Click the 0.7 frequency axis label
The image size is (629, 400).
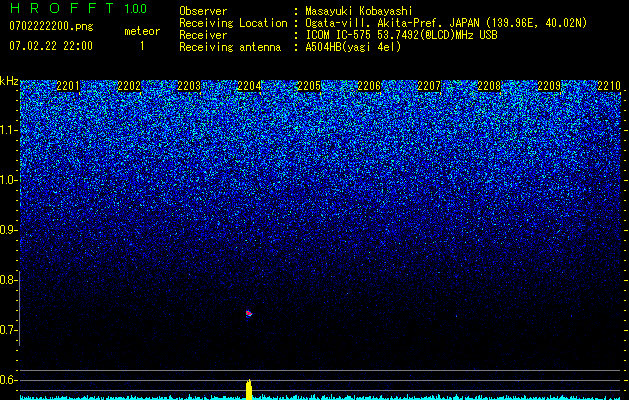(x=7, y=330)
